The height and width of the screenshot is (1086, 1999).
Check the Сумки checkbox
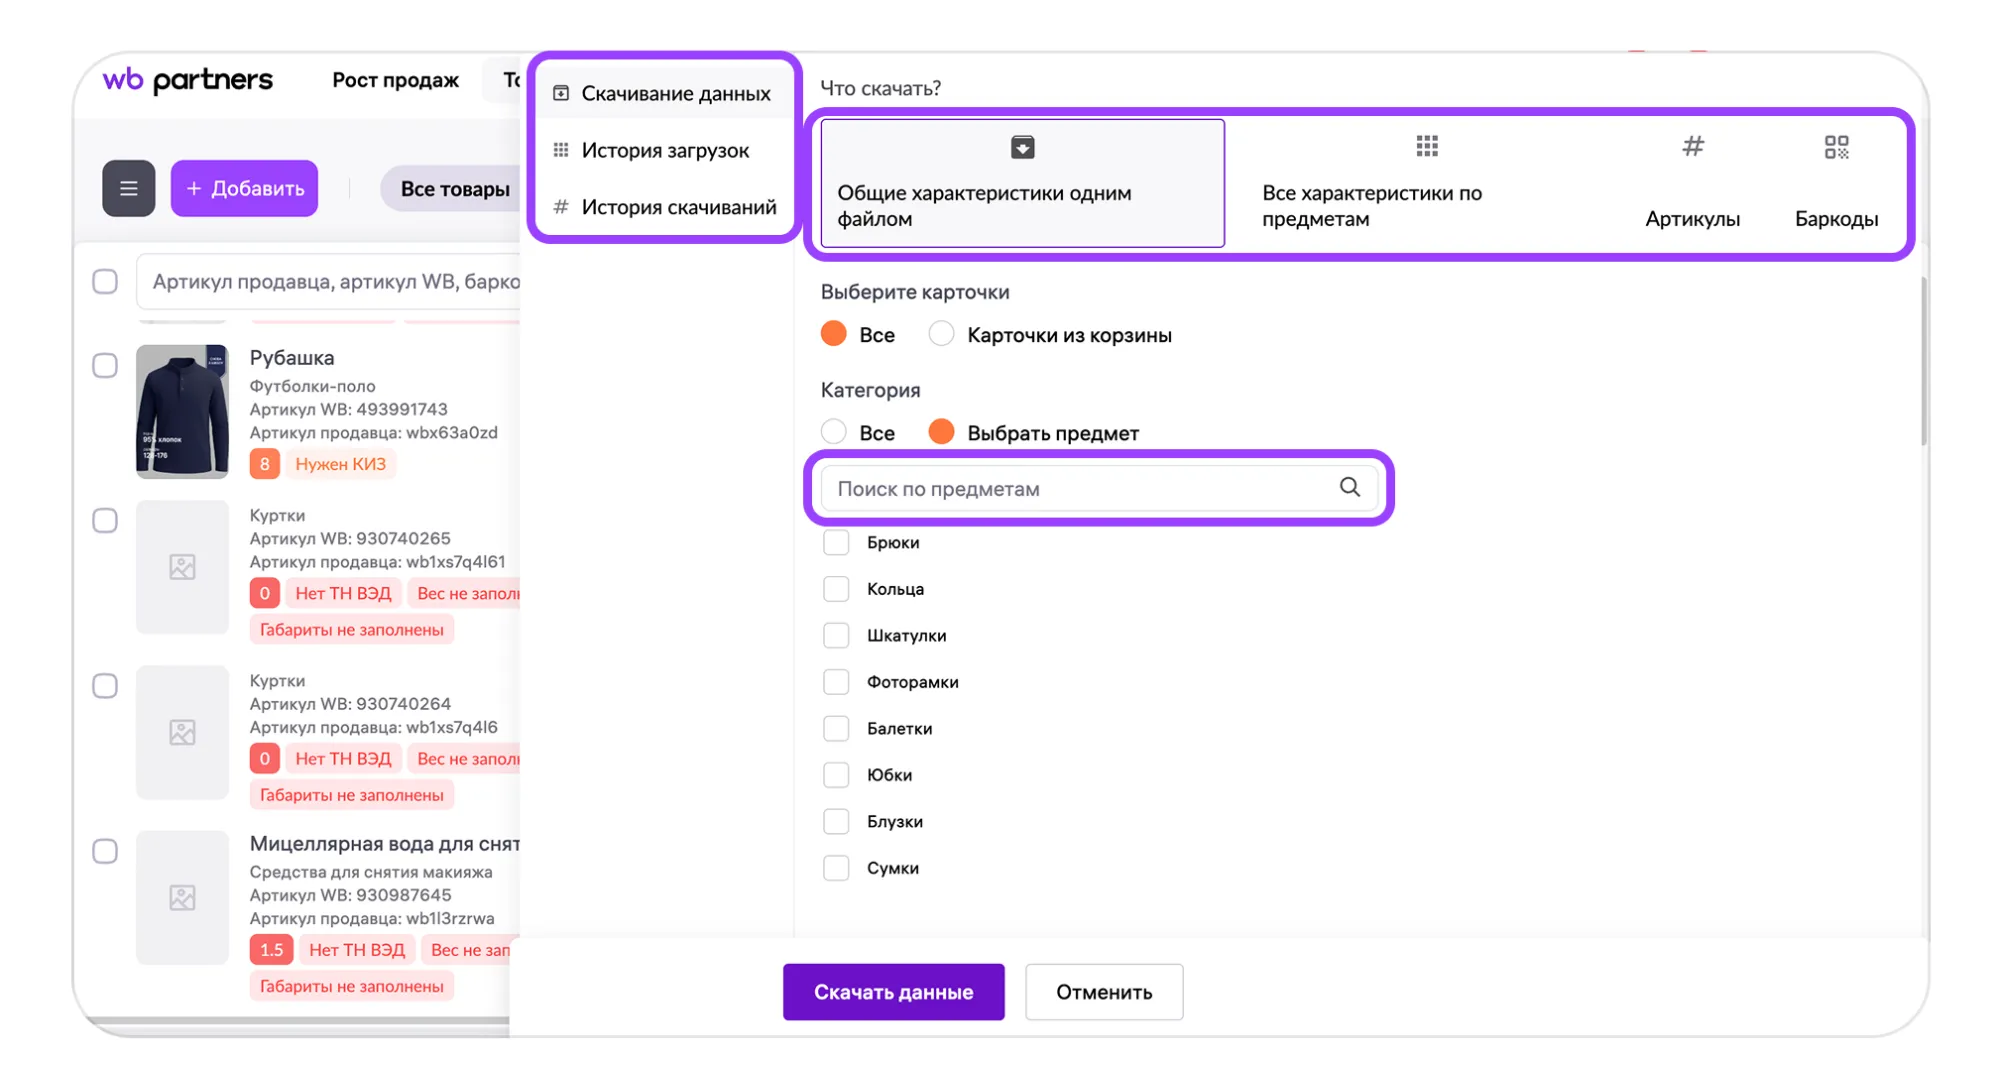836,868
